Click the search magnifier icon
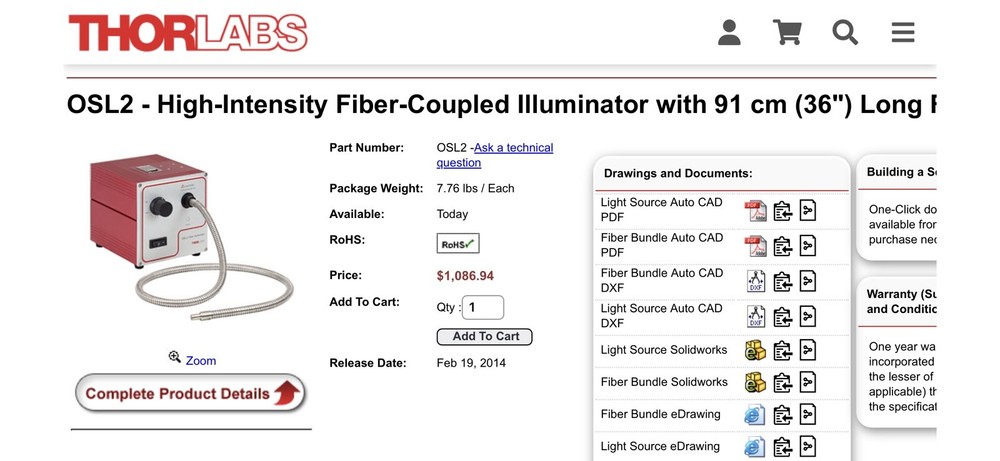This screenshot has width=1000, height=461. tap(845, 33)
